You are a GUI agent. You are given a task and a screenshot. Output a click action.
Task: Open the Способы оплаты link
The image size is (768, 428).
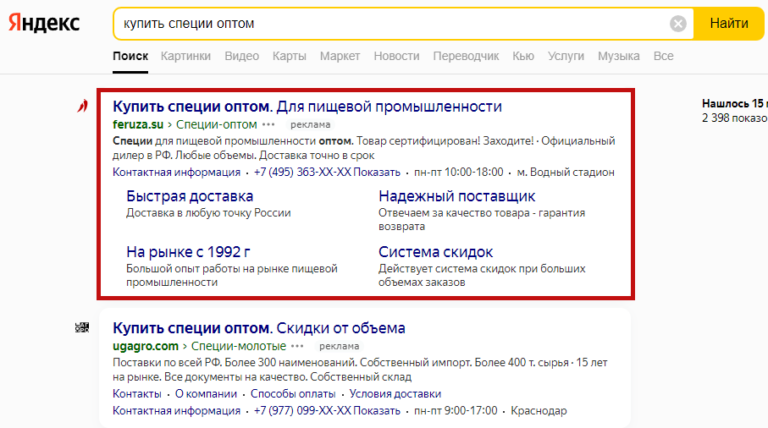click(293, 394)
